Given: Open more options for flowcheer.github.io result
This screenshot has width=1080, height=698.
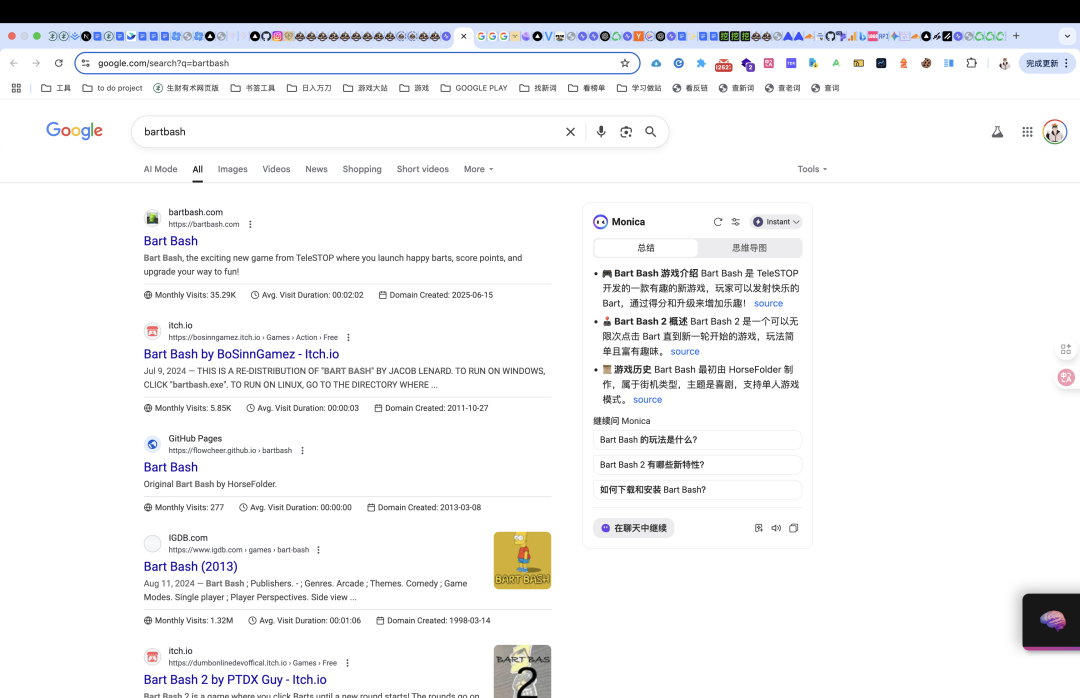Looking at the screenshot, I should point(302,451).
